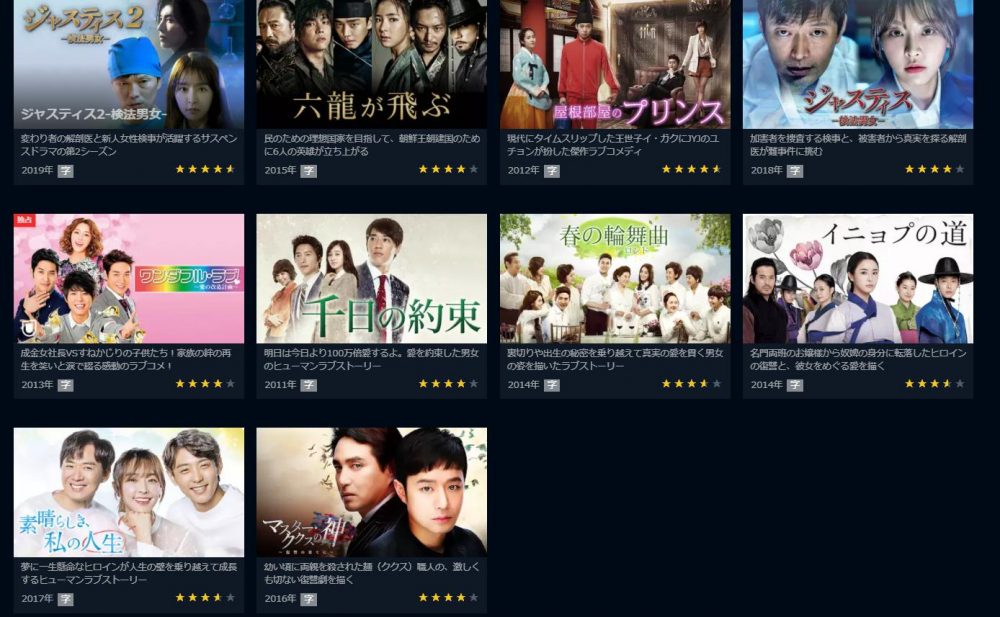Click the subtitle 字 icon for 六龍が飛ぶ
Image resolution: width=1000 pixels, height=617 pixels.
pyautogui.click(x=309, y=171)
